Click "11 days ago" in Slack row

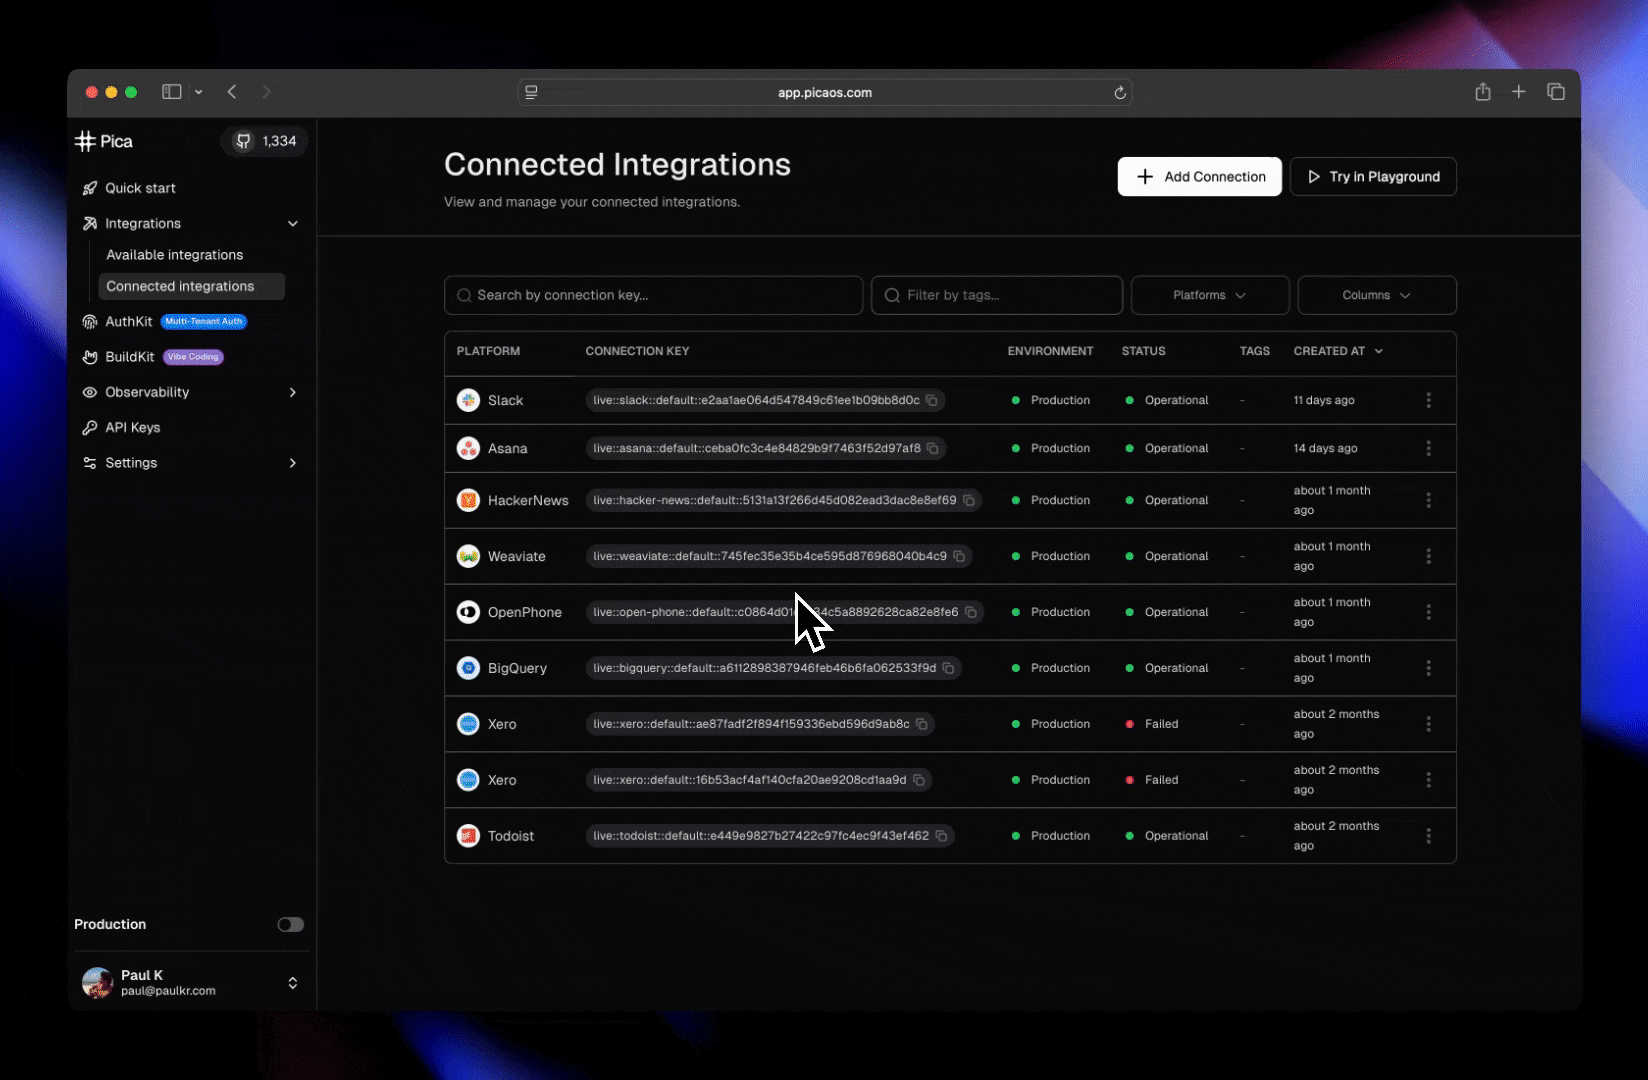pos(1324,400)
